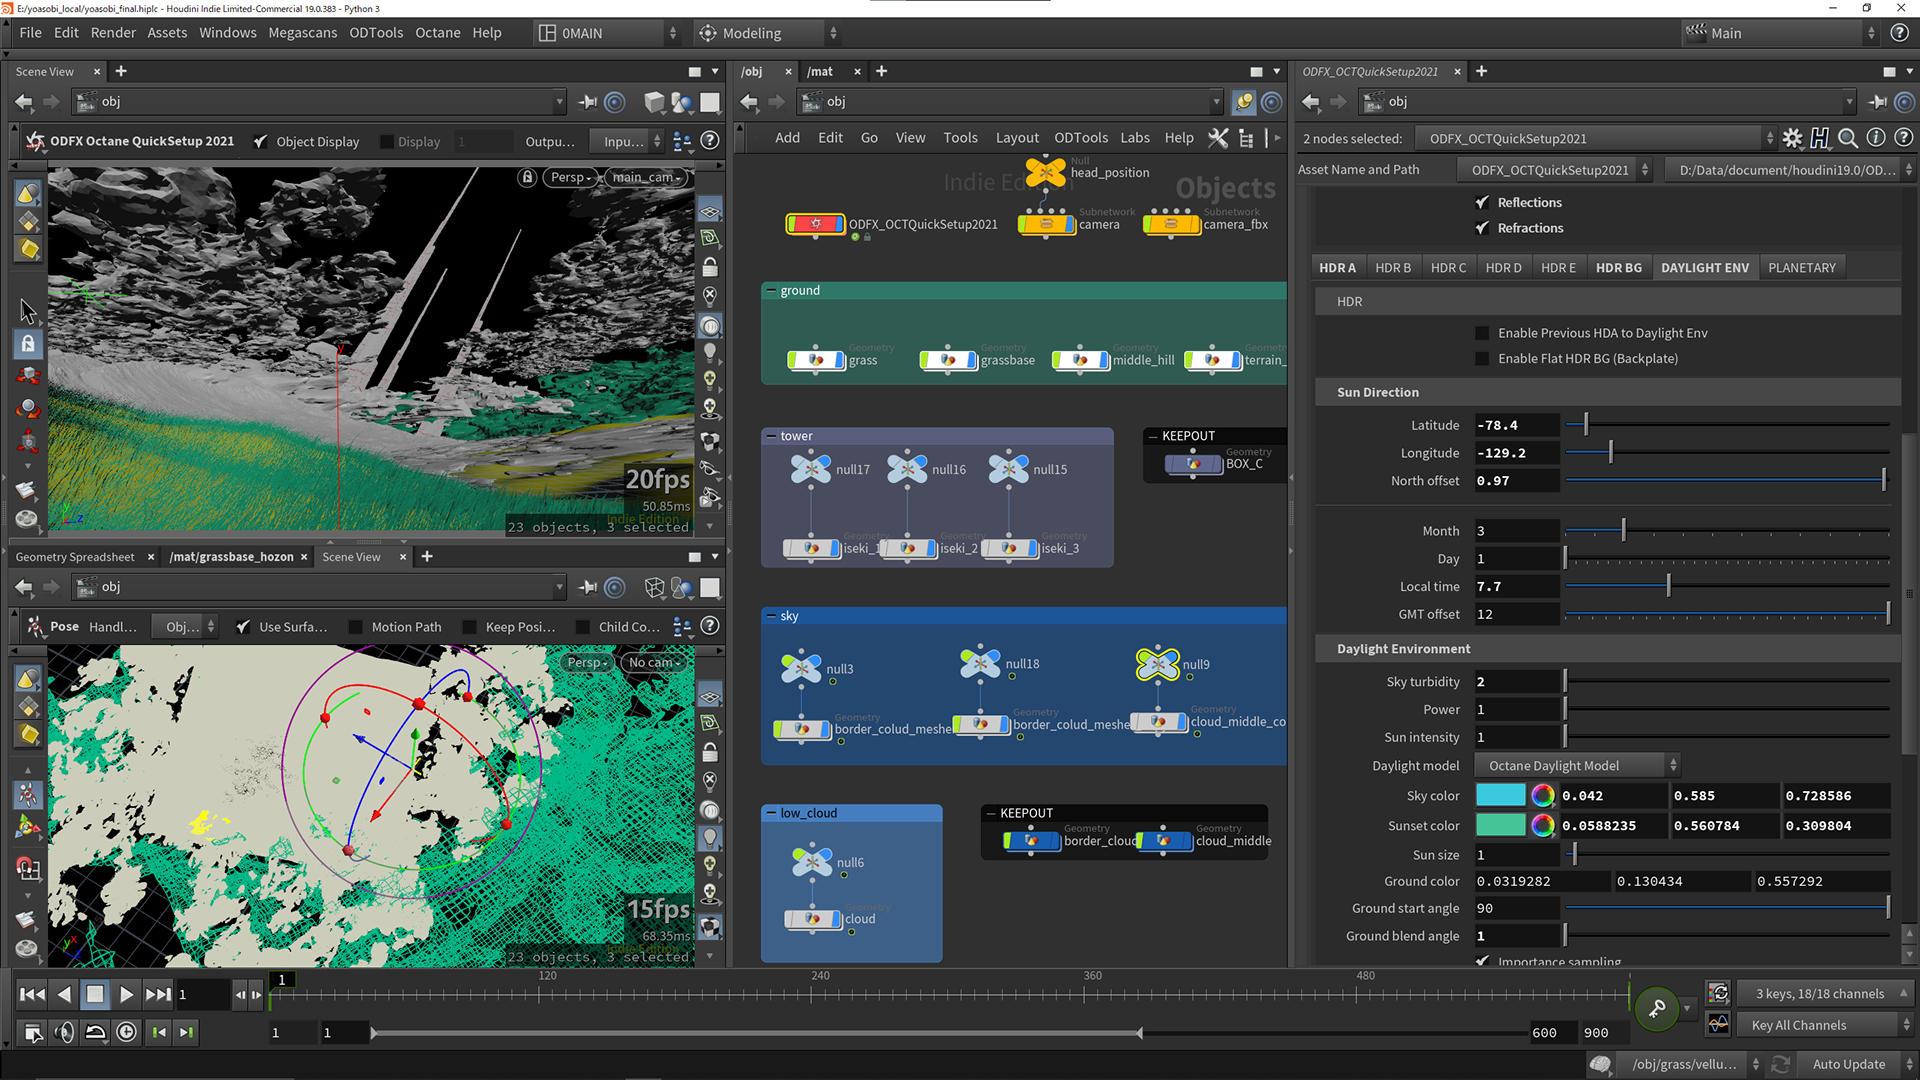
Task: Toggle the Reflections checkbox
Action: [x=1482, y=202]
